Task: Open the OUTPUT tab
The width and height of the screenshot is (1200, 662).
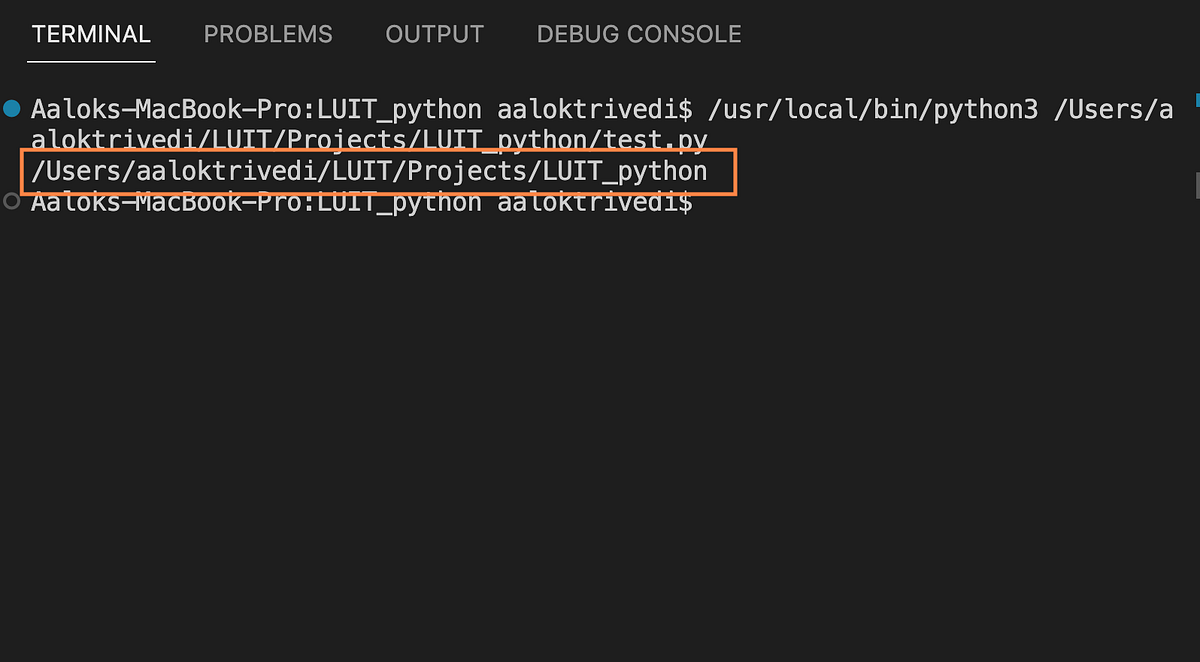Action: pos(434,34)
